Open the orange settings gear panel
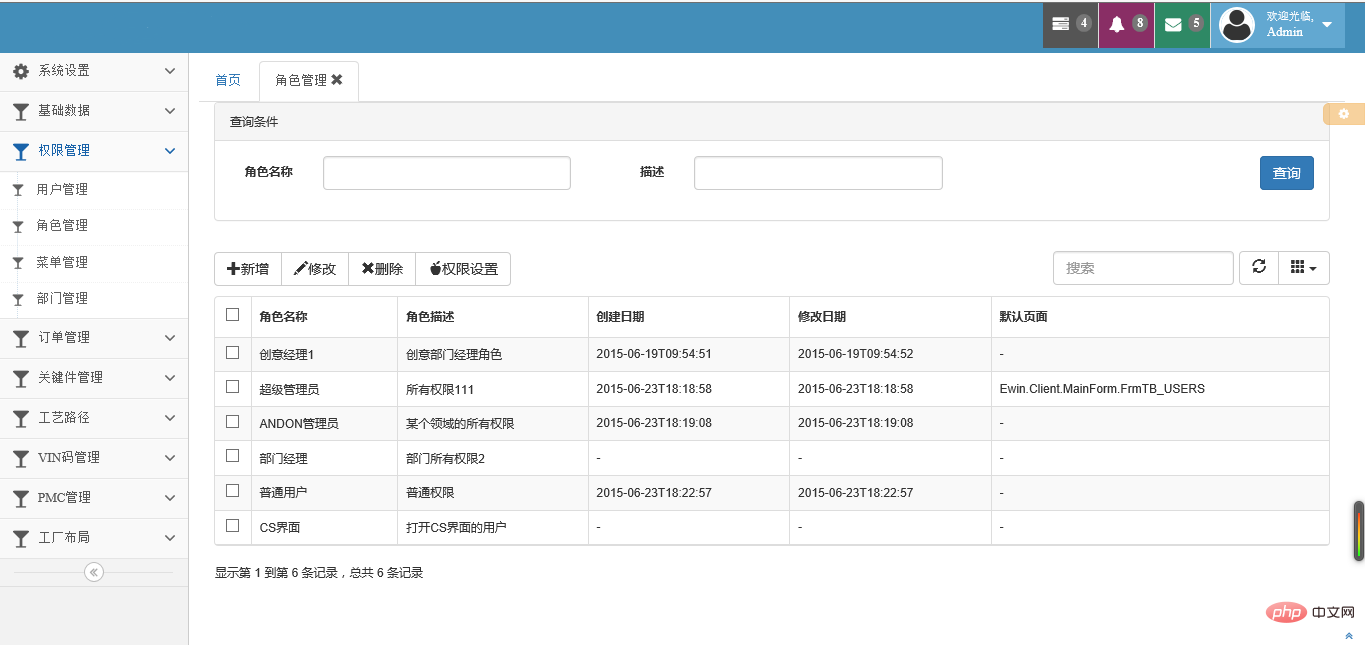The height and width of the screenshot is (645, 1365). (1344, 114)
